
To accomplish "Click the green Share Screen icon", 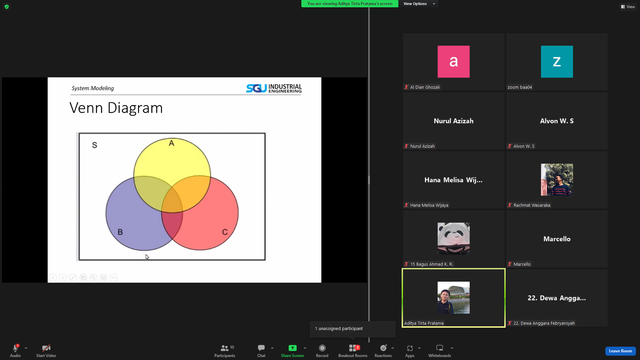I will 293,348.
